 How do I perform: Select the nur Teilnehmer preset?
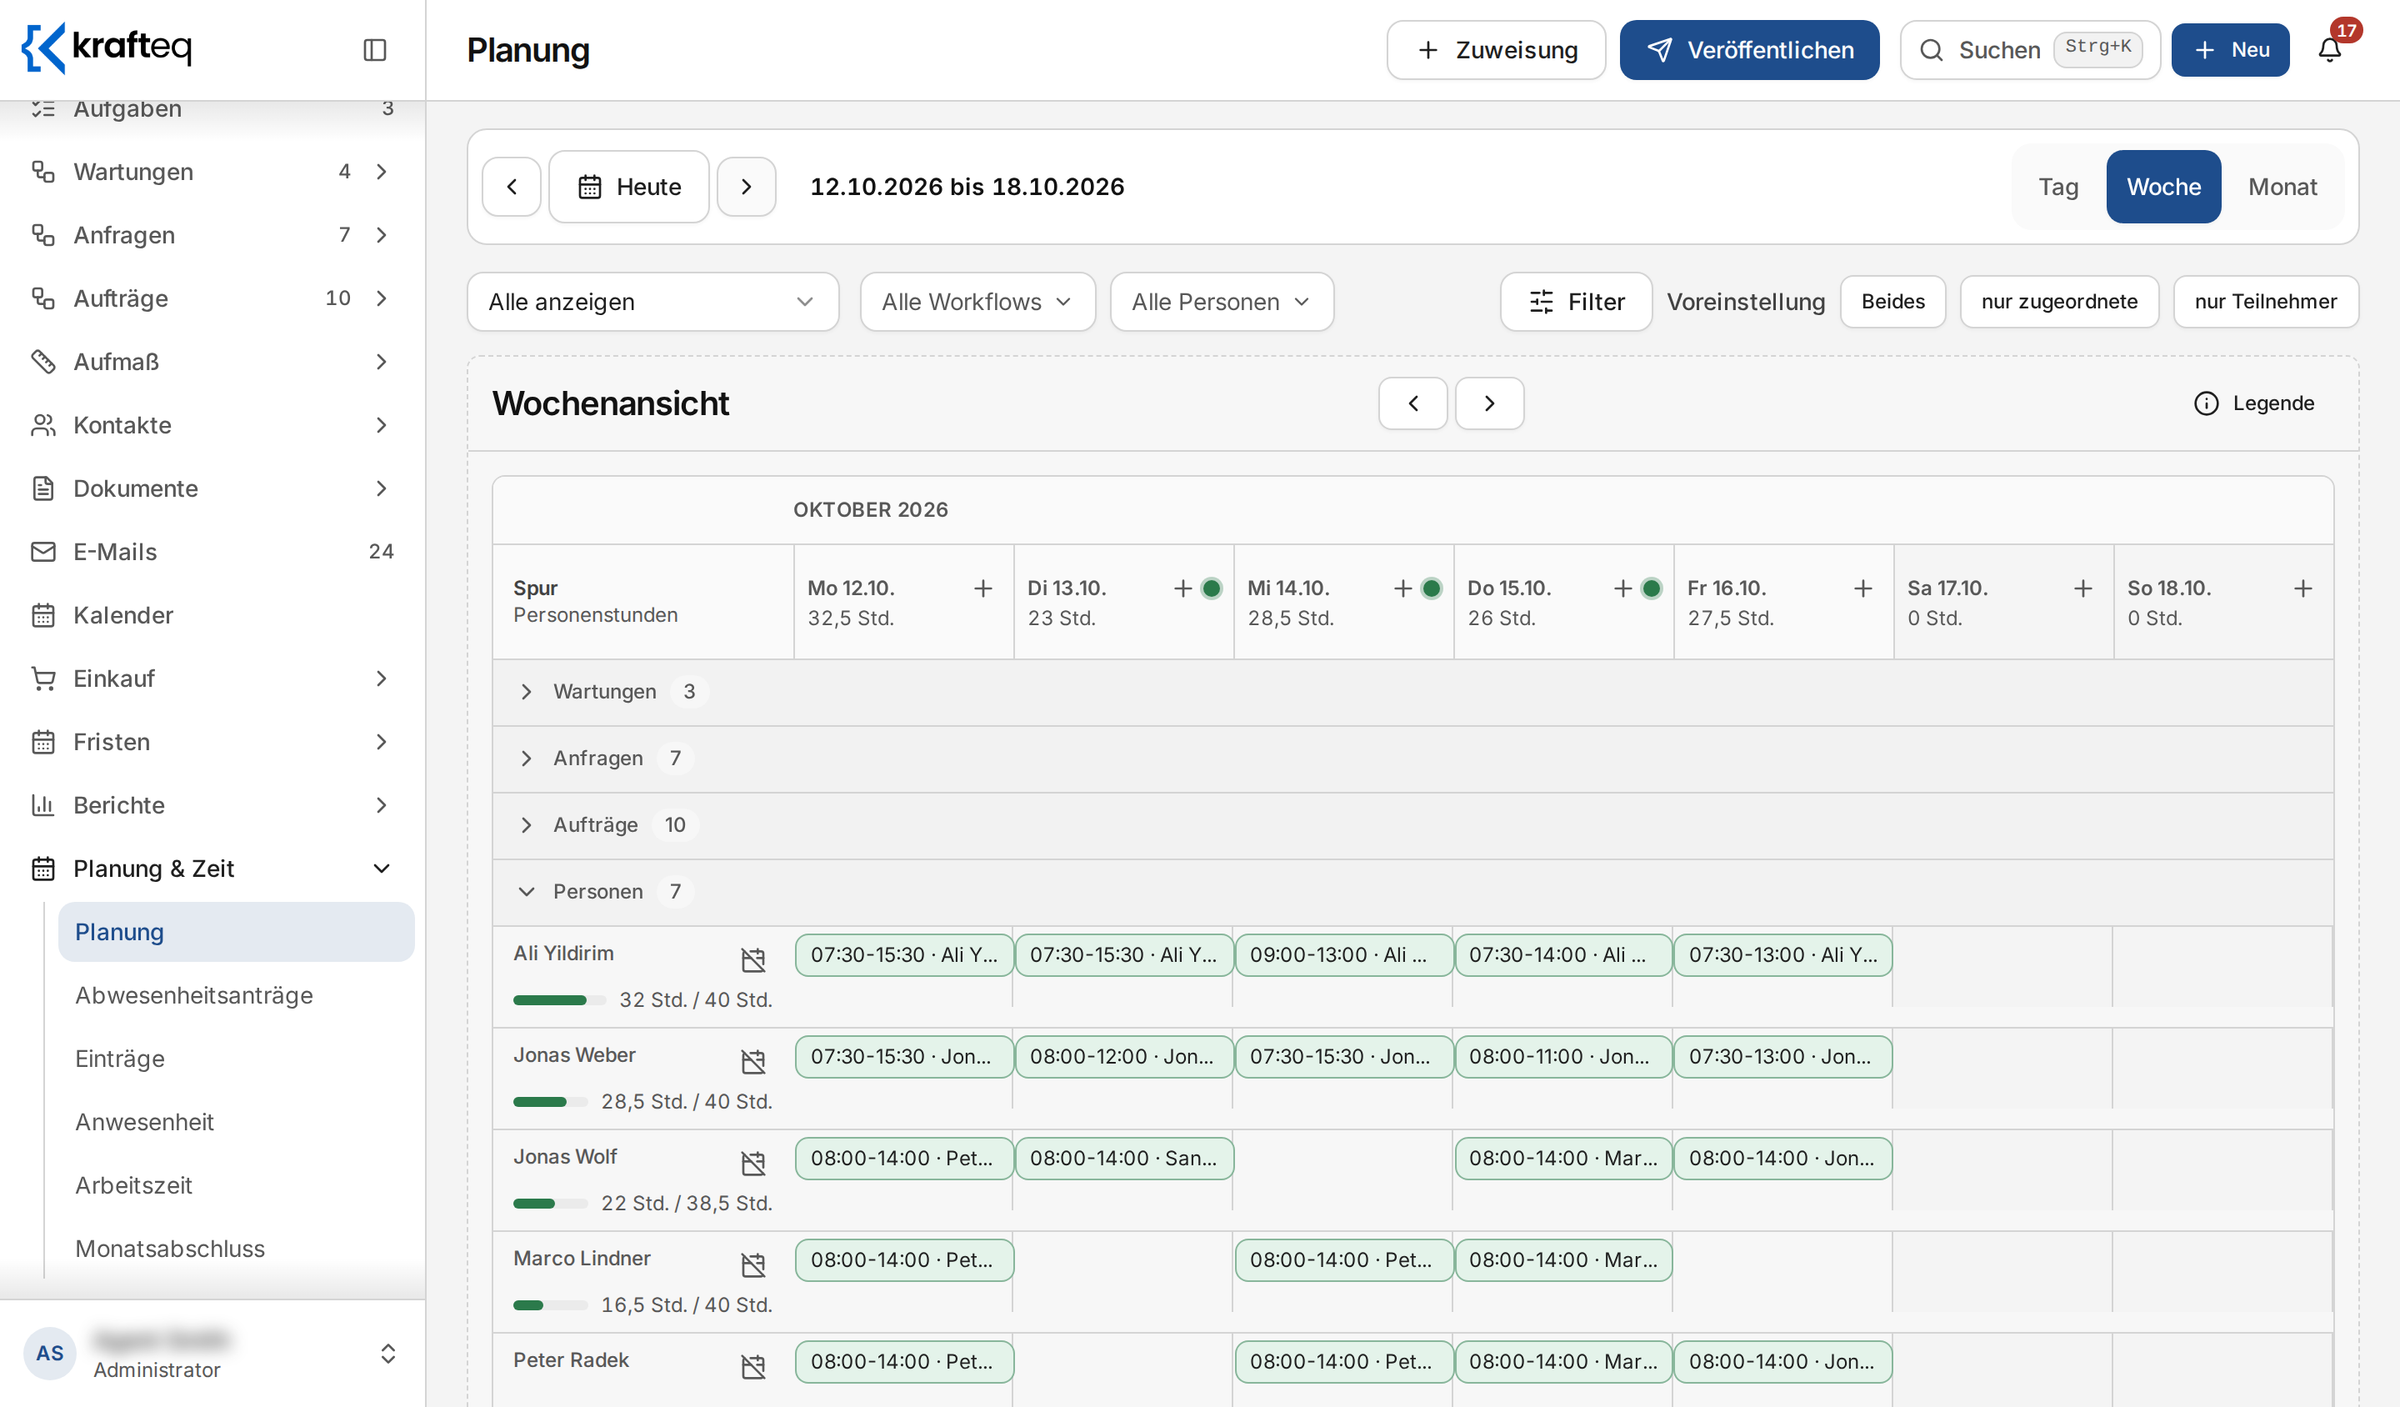(2265, 302)
